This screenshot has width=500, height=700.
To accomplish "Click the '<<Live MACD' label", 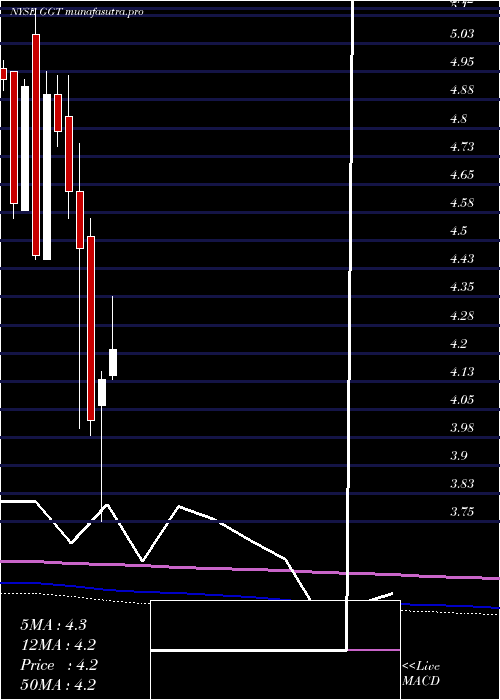I will 421,674.
